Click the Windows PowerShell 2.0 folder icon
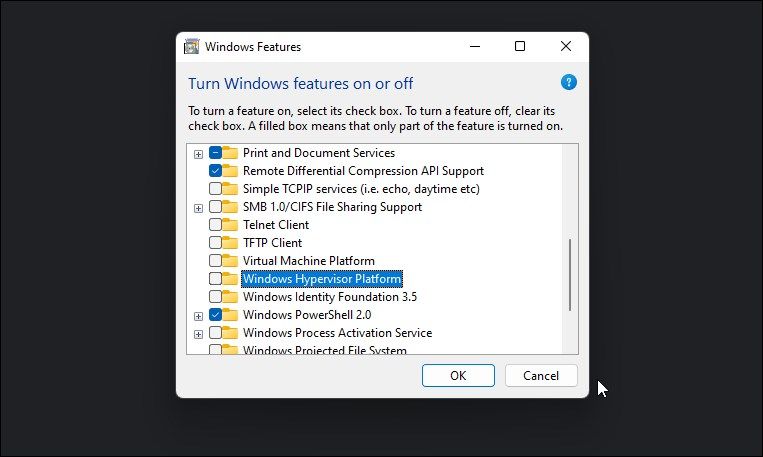763x457 pixels. tap(230, 315)
